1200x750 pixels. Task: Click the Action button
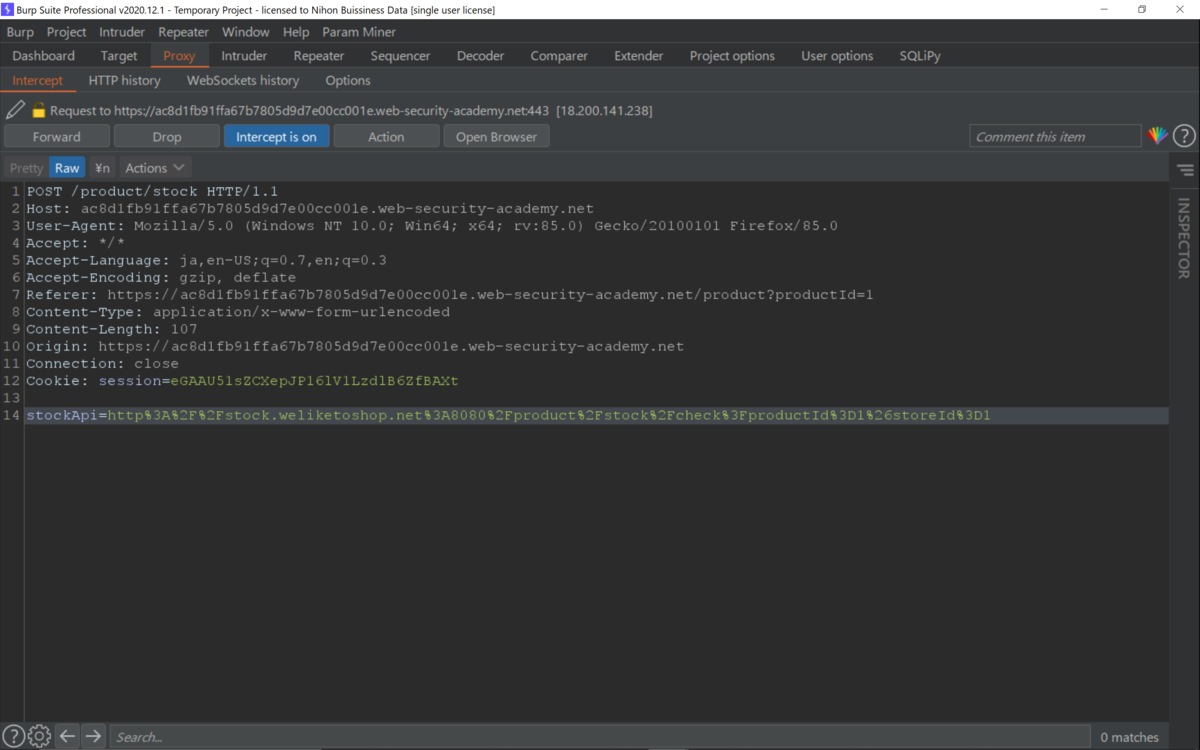point(386,137)
